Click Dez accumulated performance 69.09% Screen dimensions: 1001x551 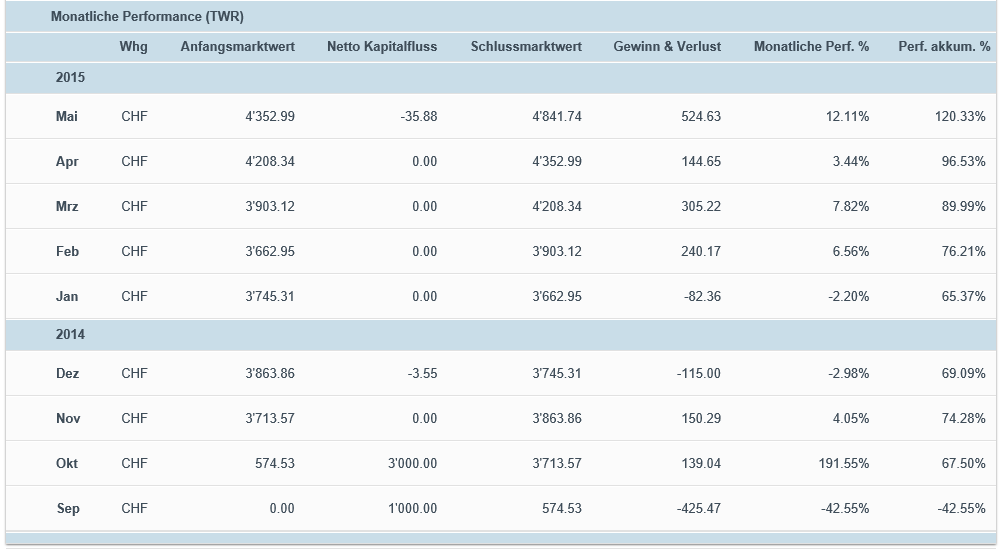click(963, 374)
